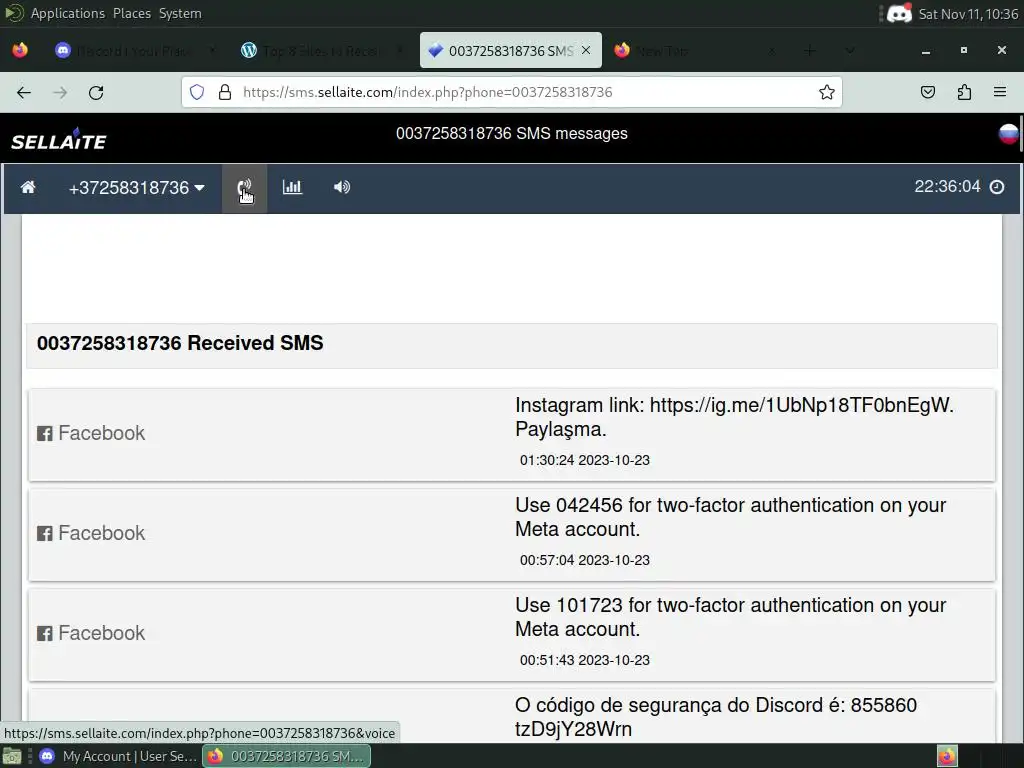Image resolution: width=1024 pixels, height=768 pixels.
Task: Click the Instagram link ig.me message
Action: (x=734, y=417)
